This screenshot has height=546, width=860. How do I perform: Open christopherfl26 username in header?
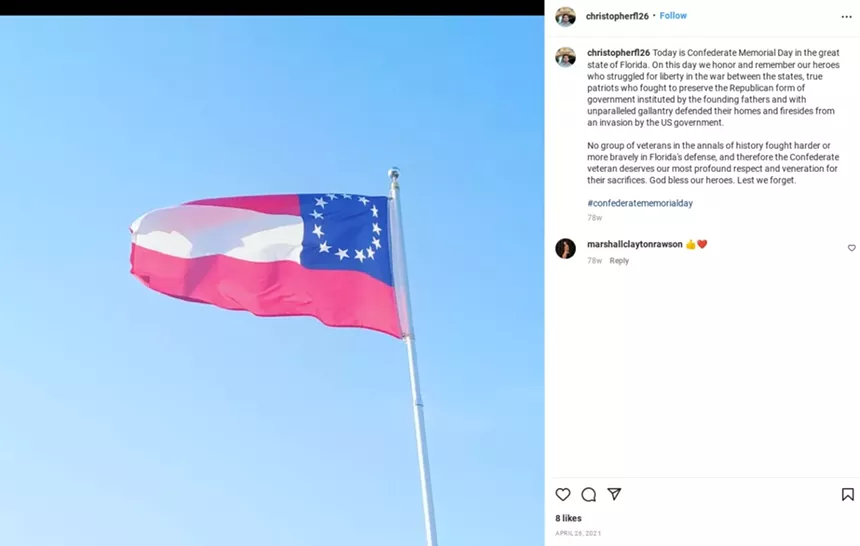tap(617, 16)
